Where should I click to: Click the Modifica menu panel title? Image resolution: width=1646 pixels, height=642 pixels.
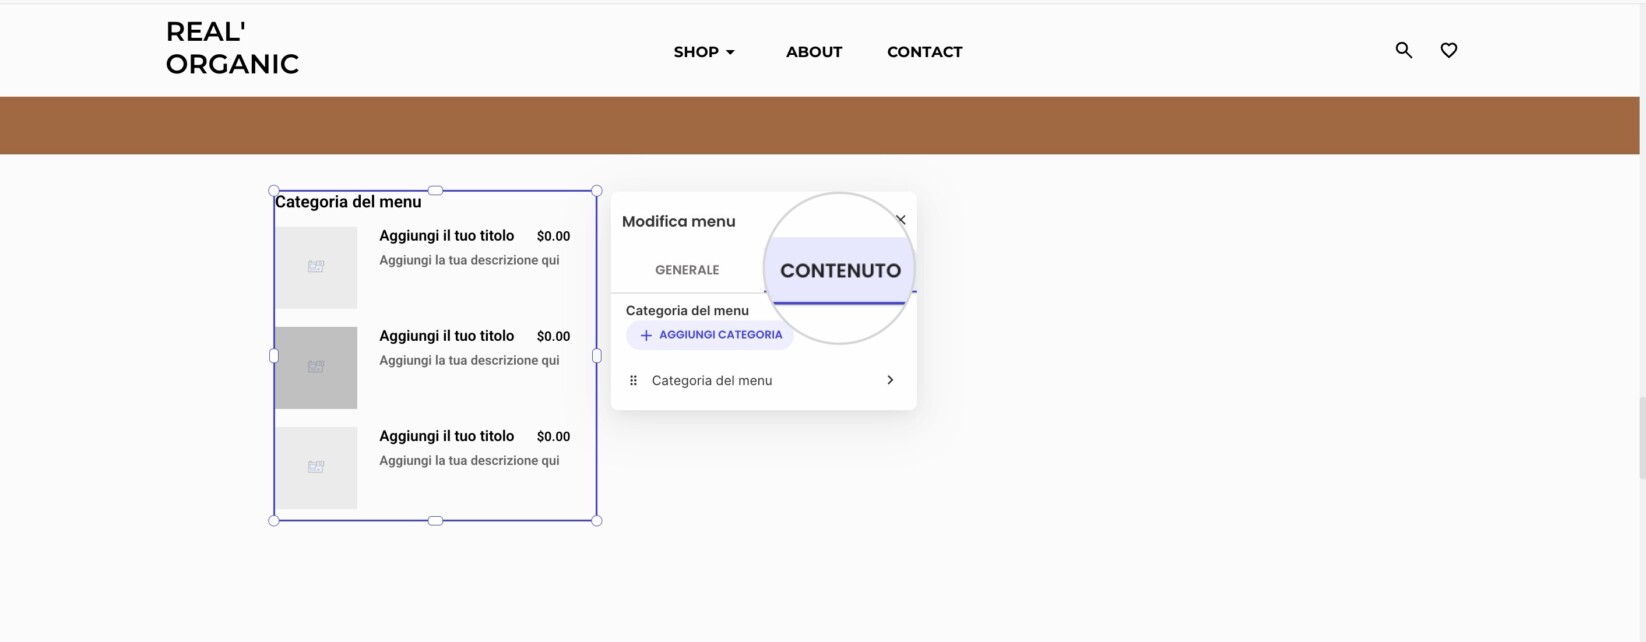pos(678,221)
